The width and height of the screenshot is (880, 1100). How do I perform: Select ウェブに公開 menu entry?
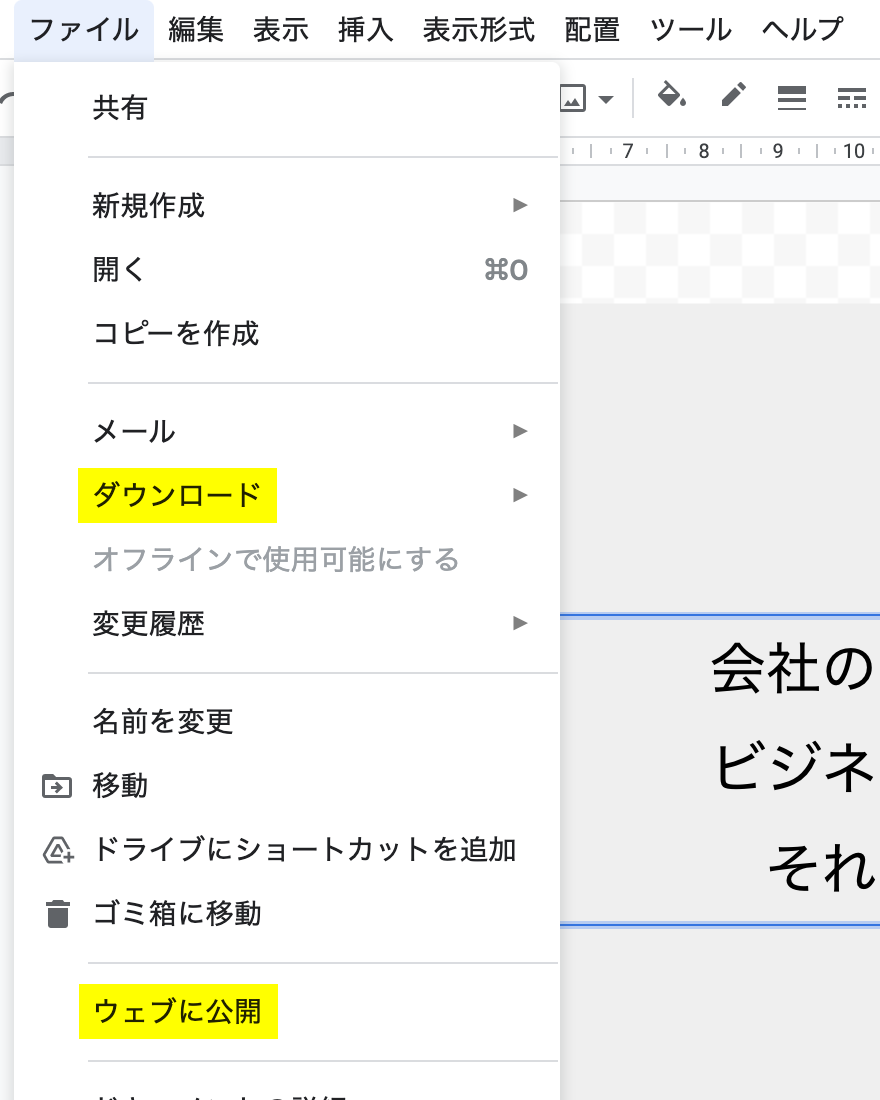point(178,1012)
